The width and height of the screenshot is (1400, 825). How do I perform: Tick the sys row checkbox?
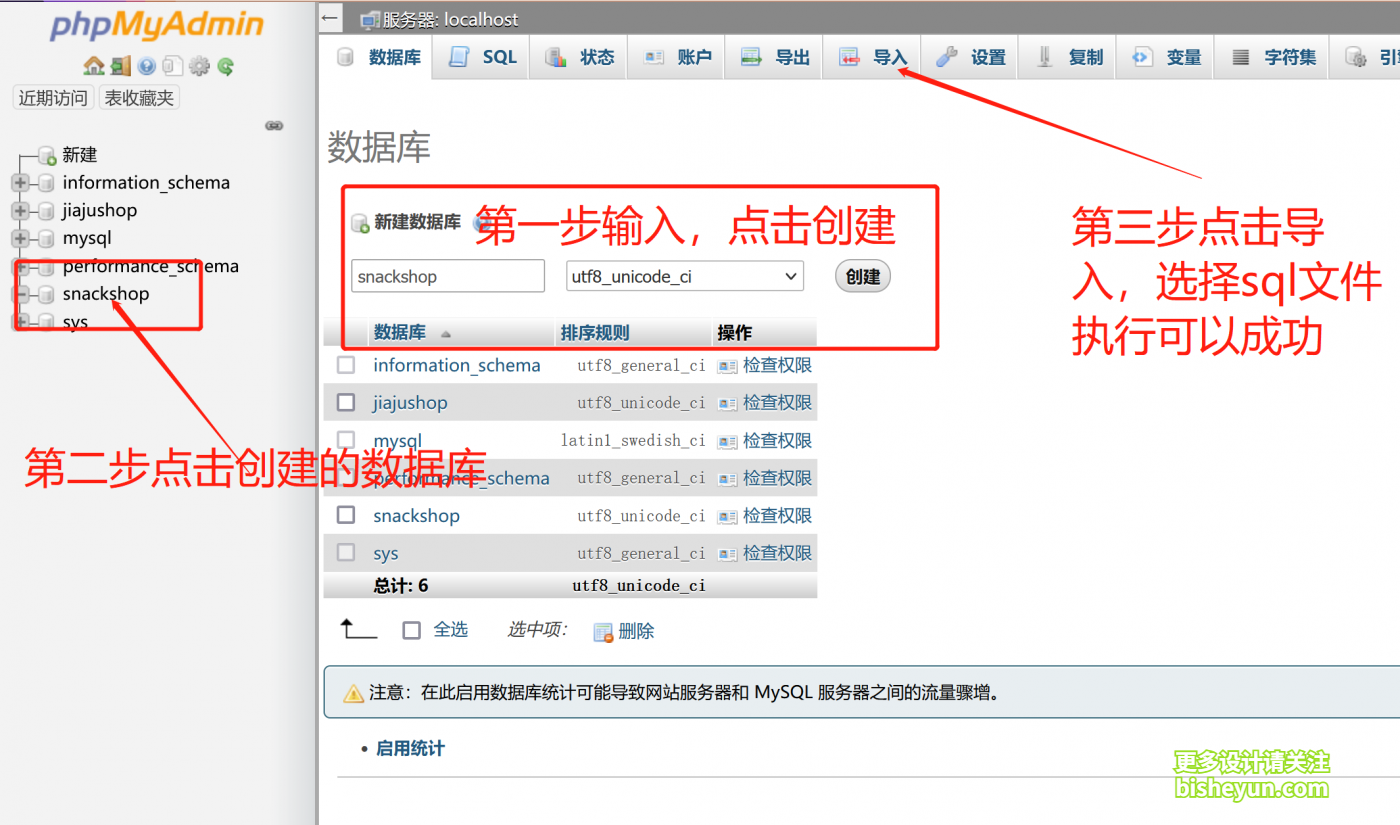[x=346, y=552]
